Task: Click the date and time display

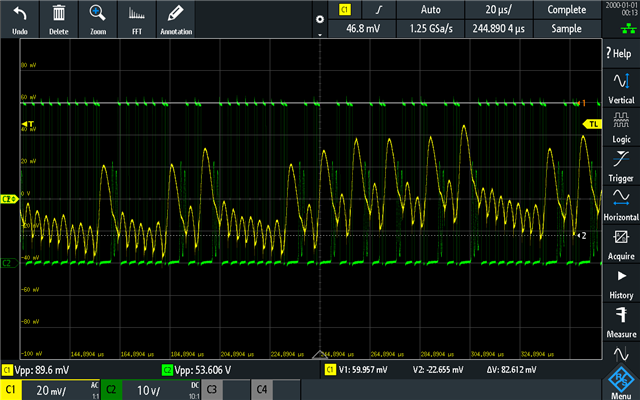Action: click(621, 9)
